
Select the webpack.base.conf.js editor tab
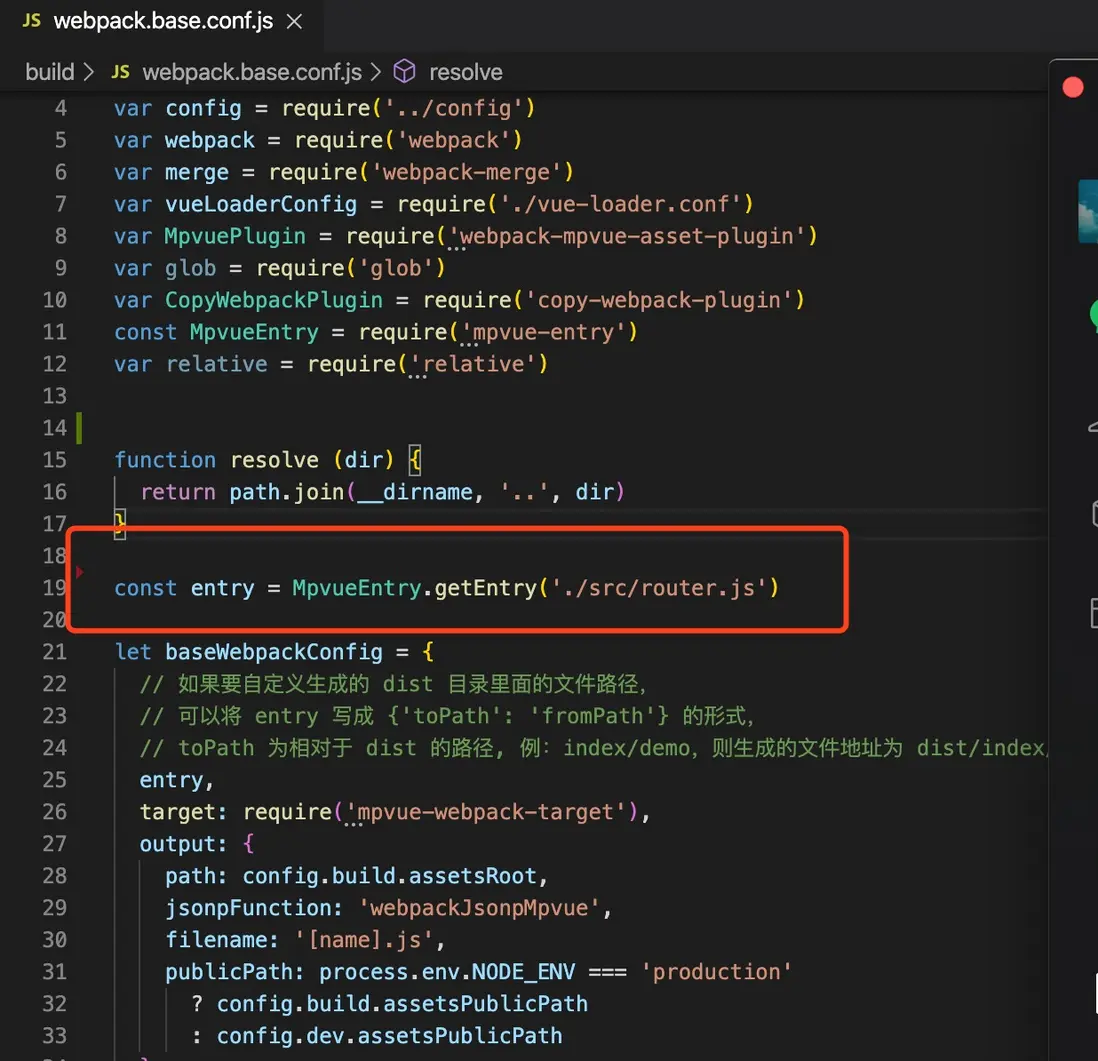[162, 22]
